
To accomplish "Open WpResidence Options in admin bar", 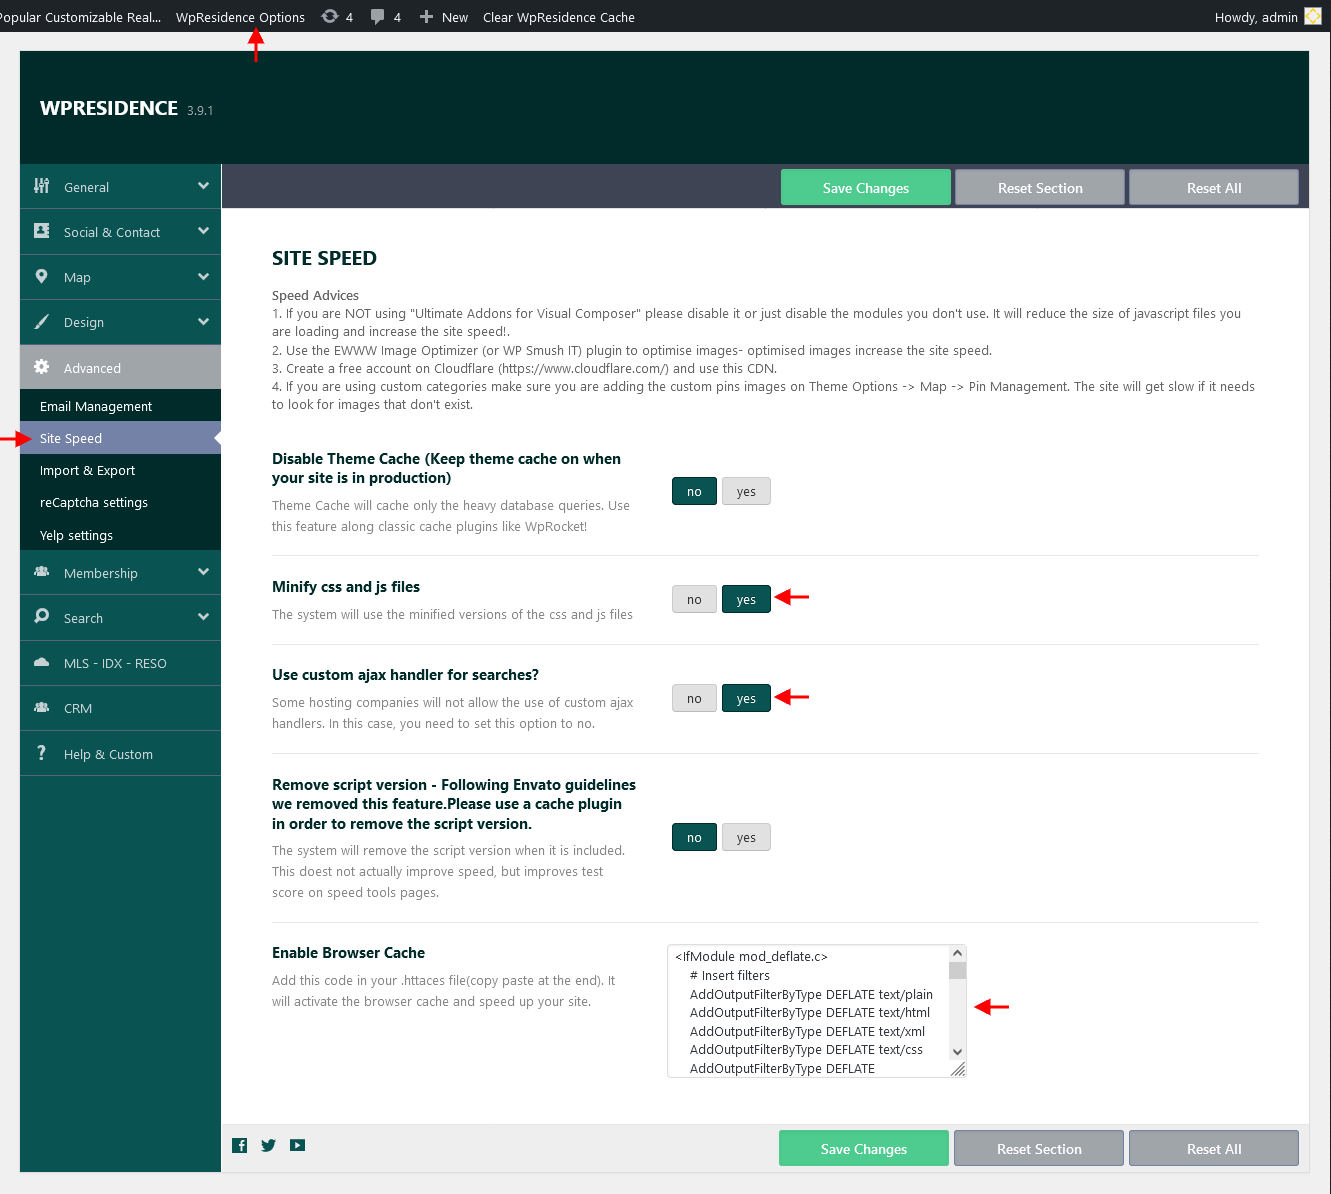I will pyautogui.click(x=240, y=17).
